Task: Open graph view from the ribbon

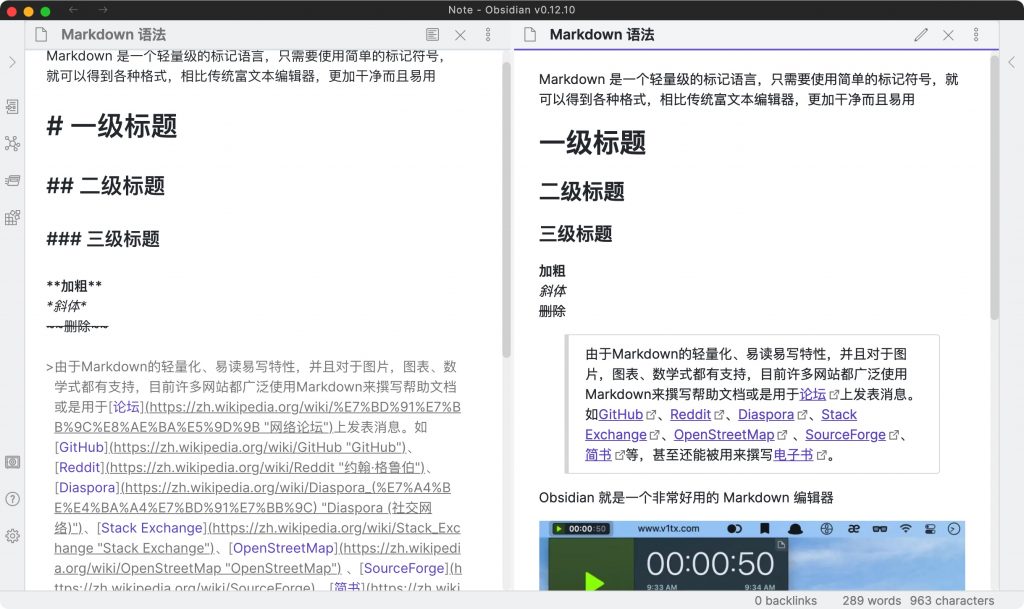Action: [x=12, y=144]
